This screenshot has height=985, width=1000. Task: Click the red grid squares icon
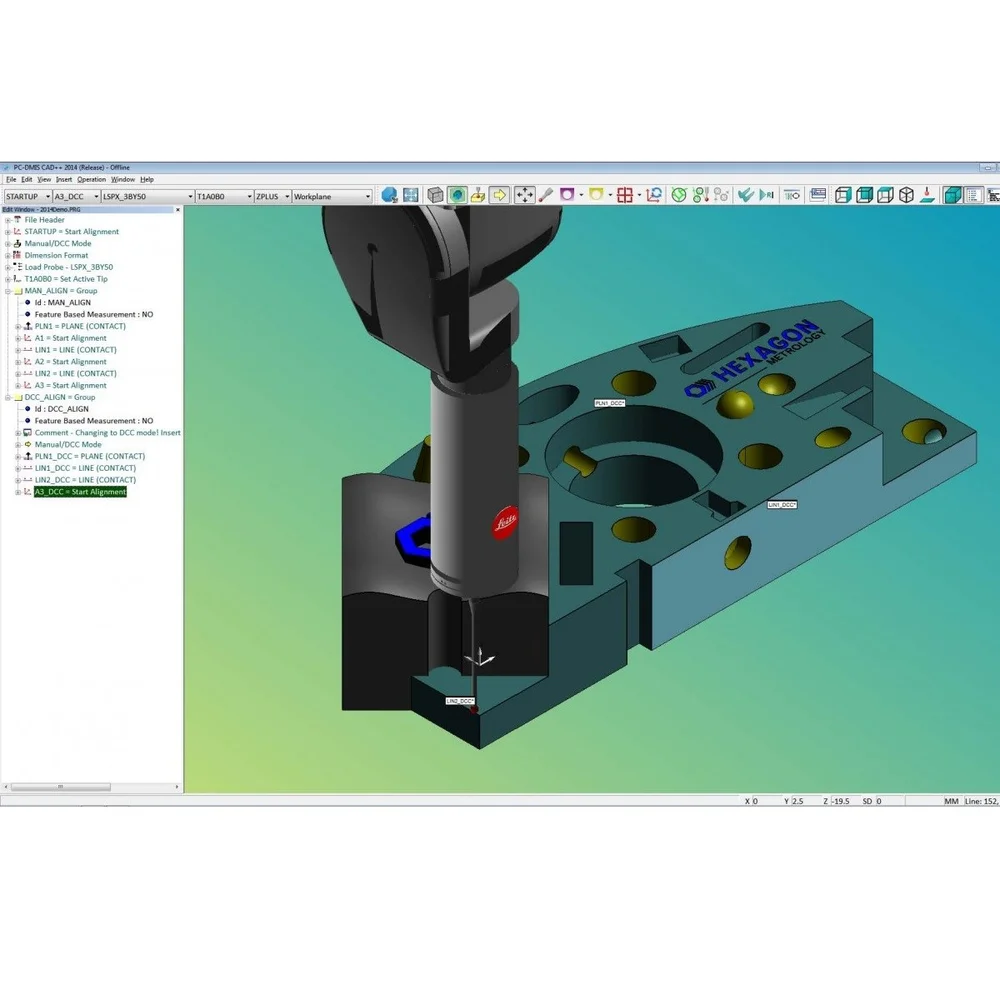coord(625,195)
